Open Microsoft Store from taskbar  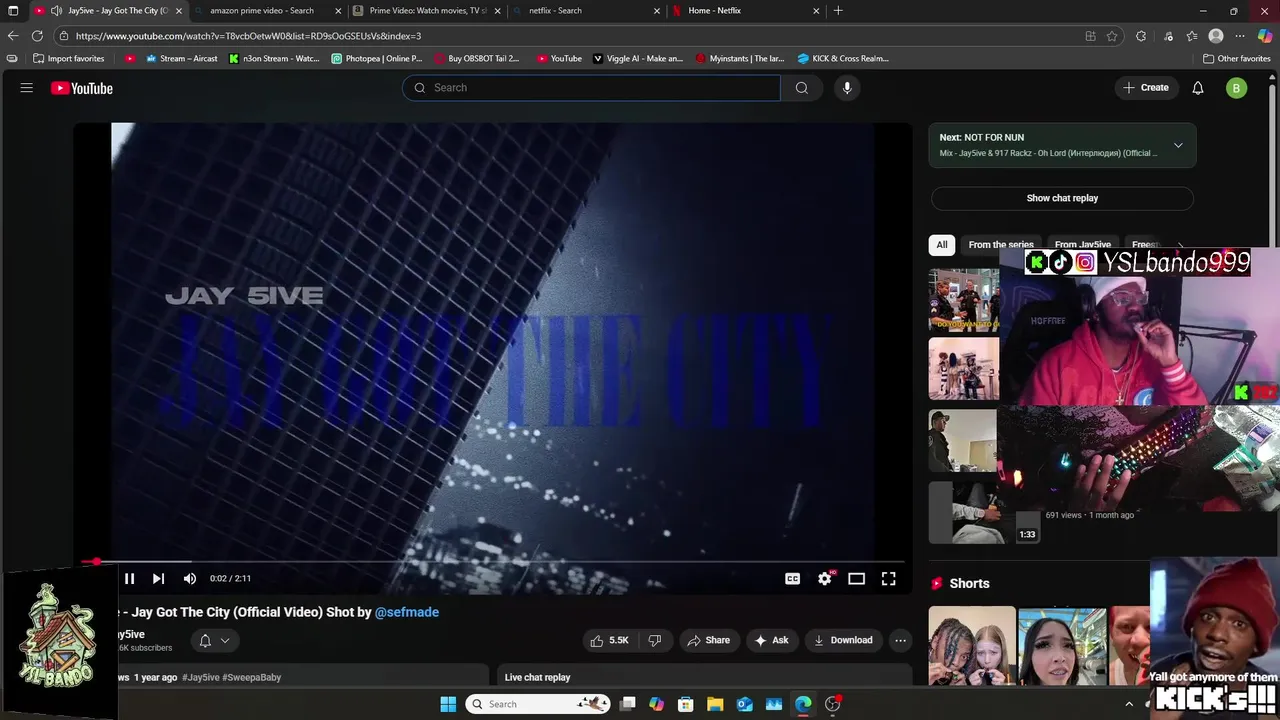tap(686, 704)
